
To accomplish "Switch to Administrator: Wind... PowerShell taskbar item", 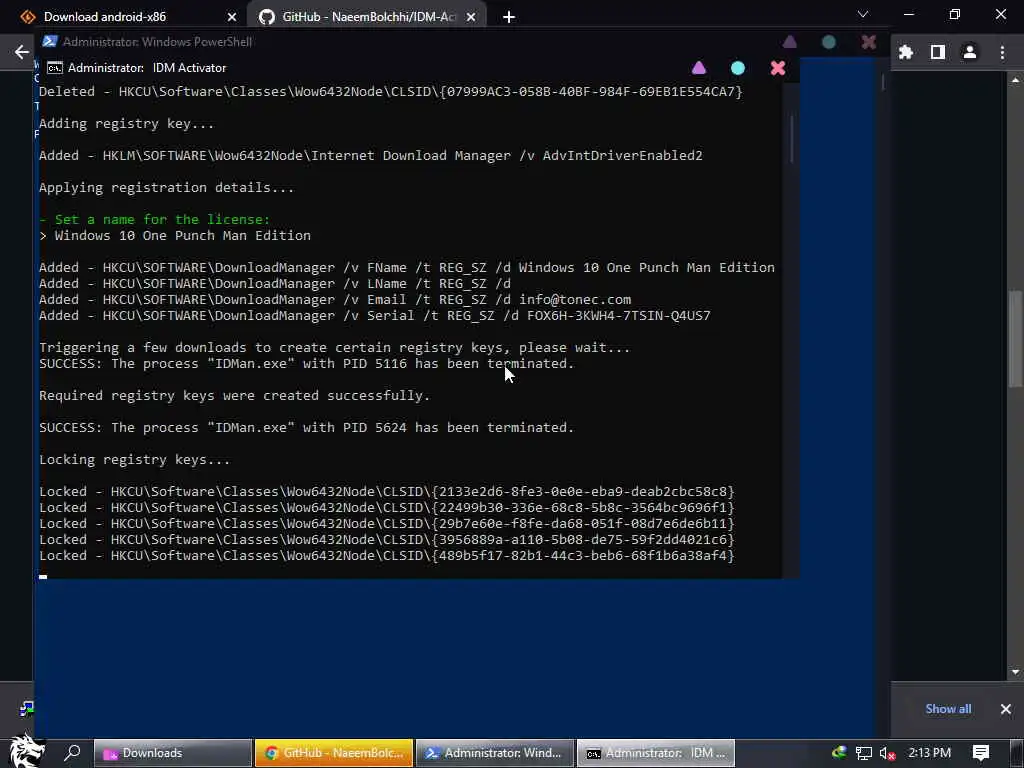I will click(x=495, y=753).
